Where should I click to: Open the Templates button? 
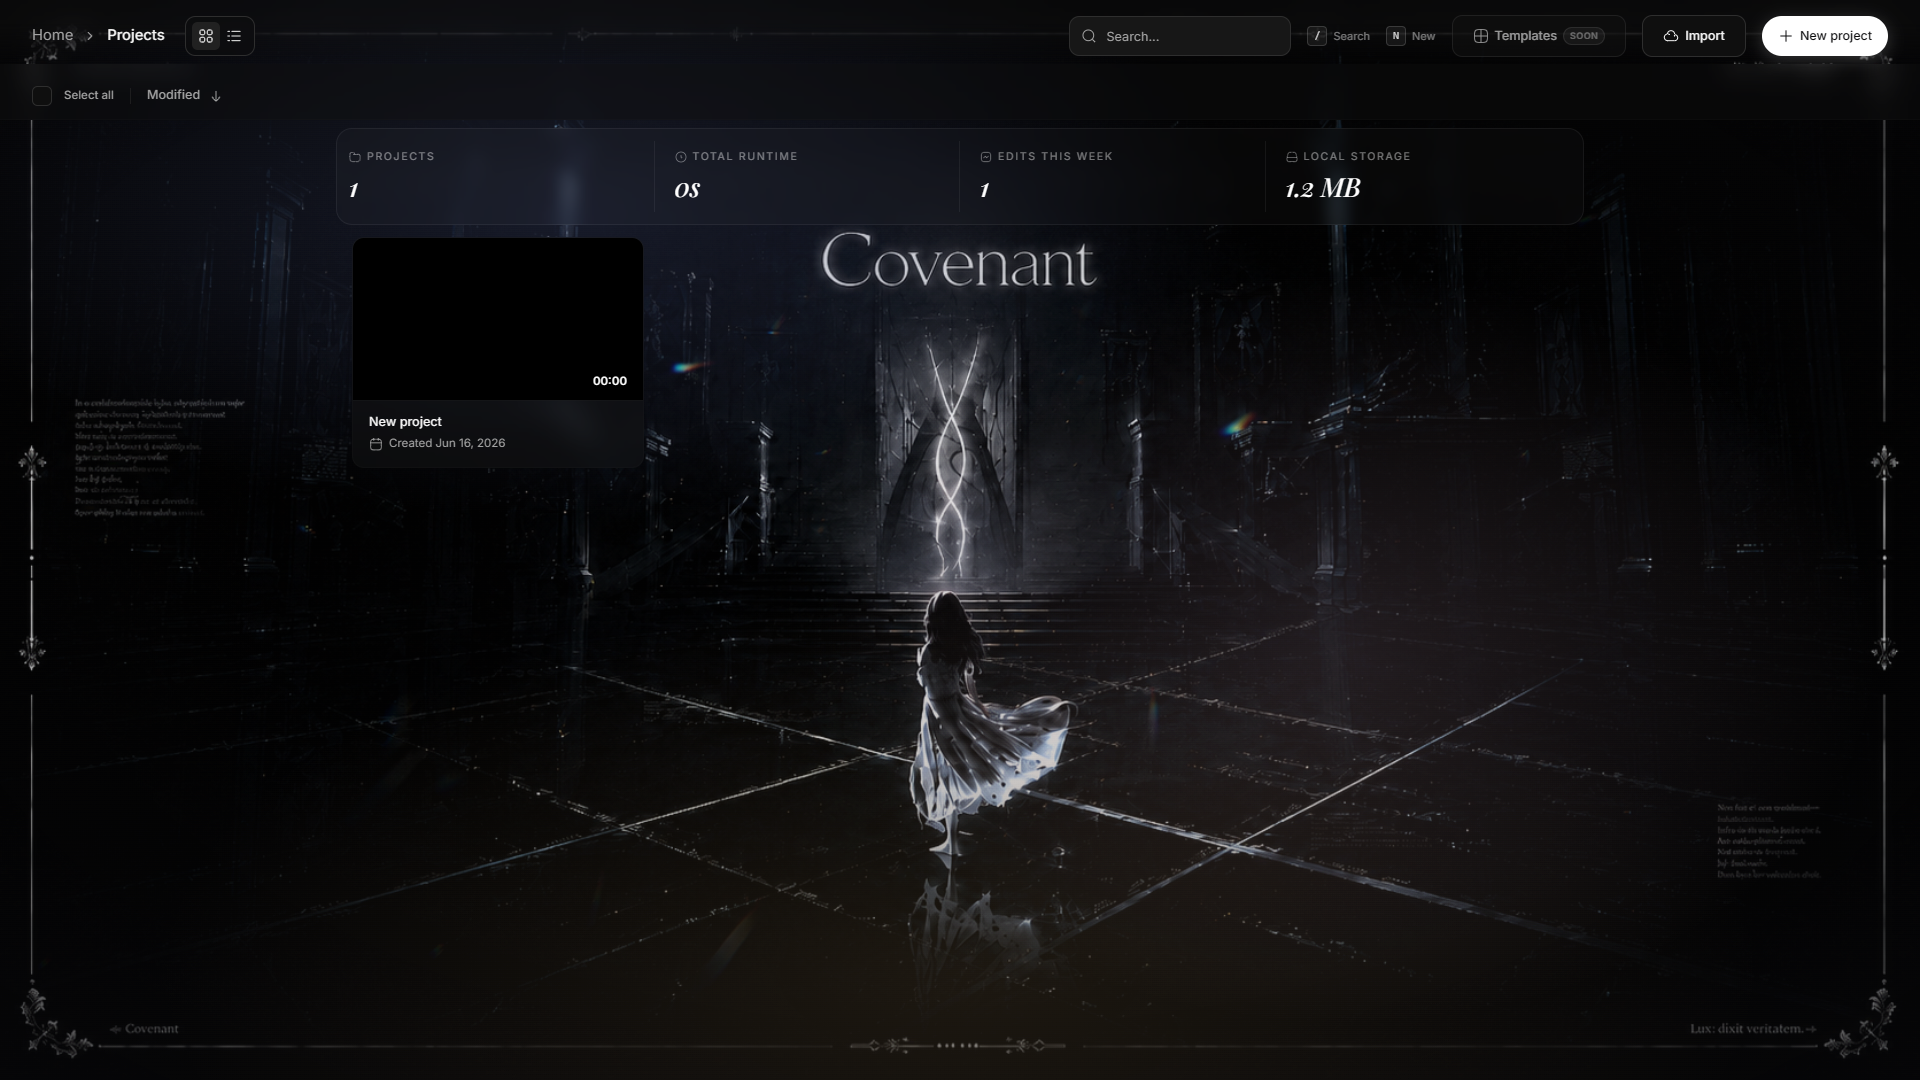(1538, 36)
